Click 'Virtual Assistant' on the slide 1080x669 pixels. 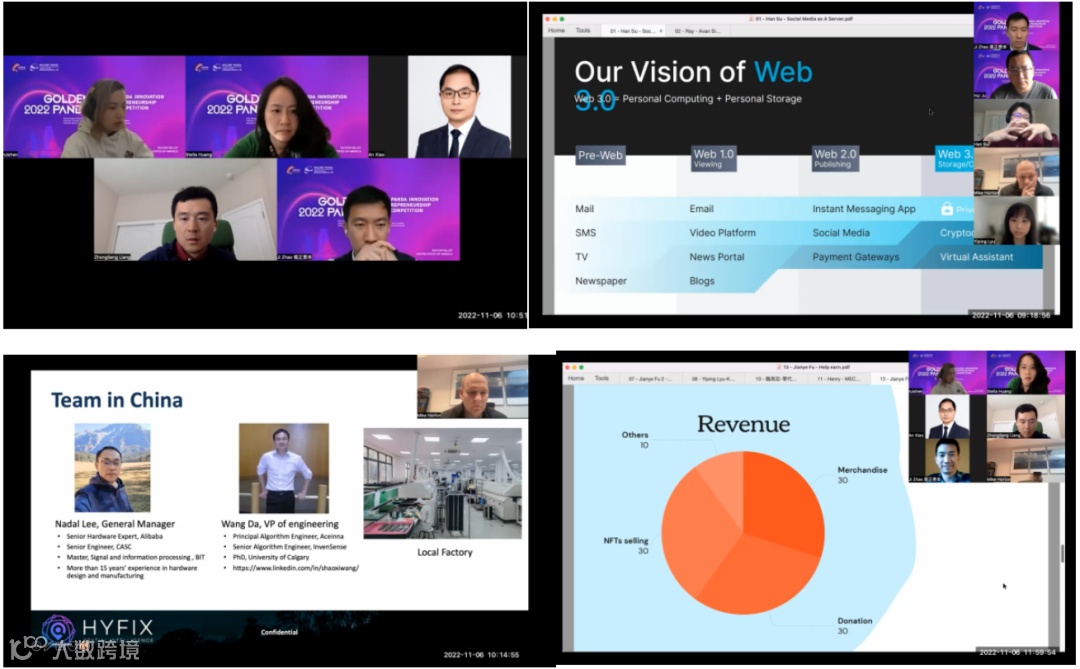tap(976, 257)
